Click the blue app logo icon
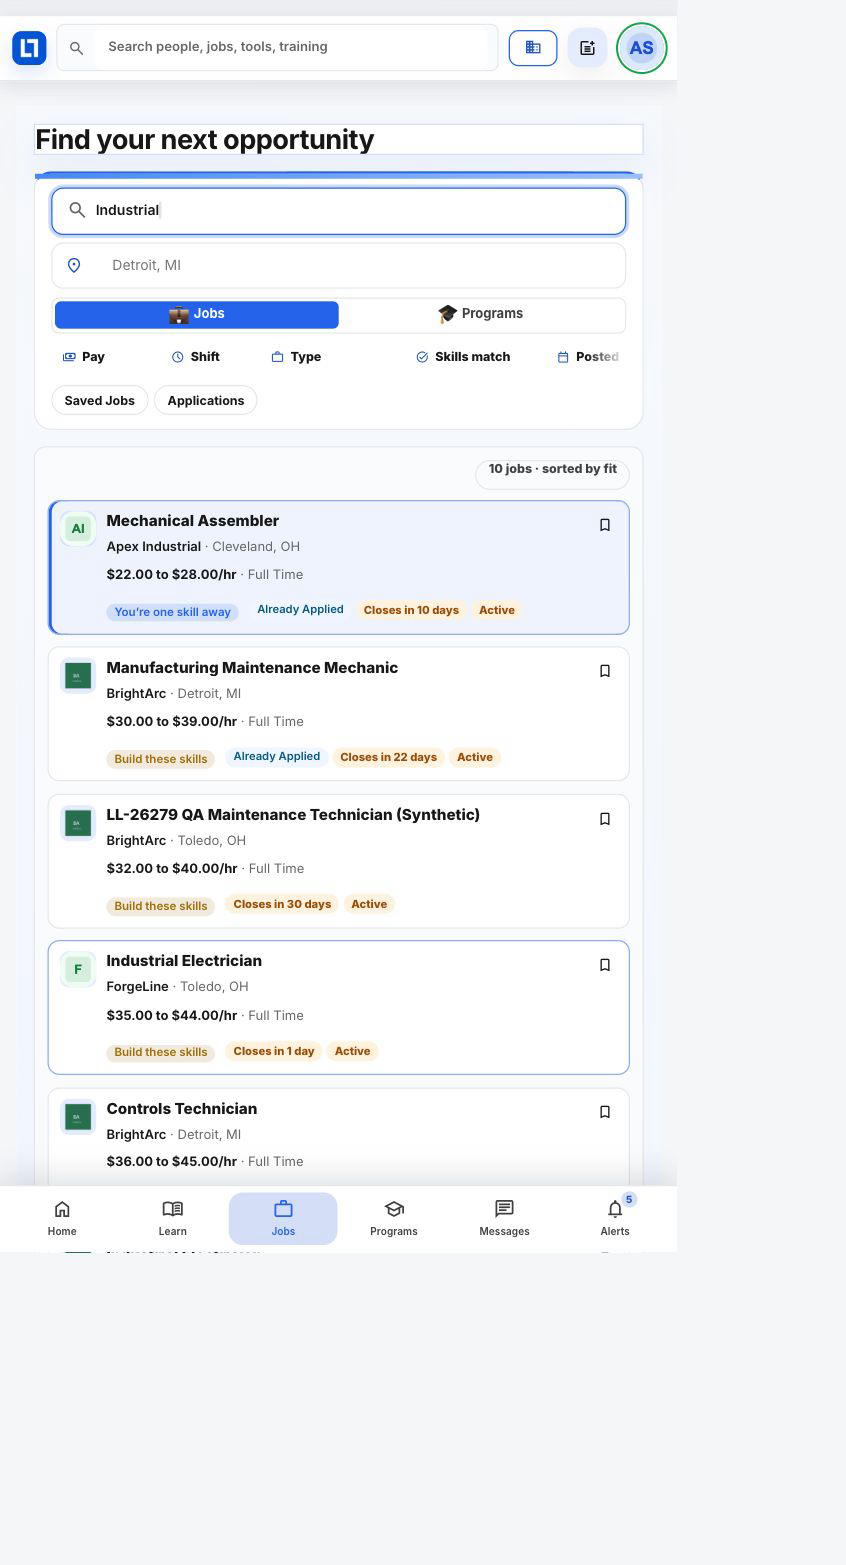The image size is (846, 1565). (x=29, y=47)
